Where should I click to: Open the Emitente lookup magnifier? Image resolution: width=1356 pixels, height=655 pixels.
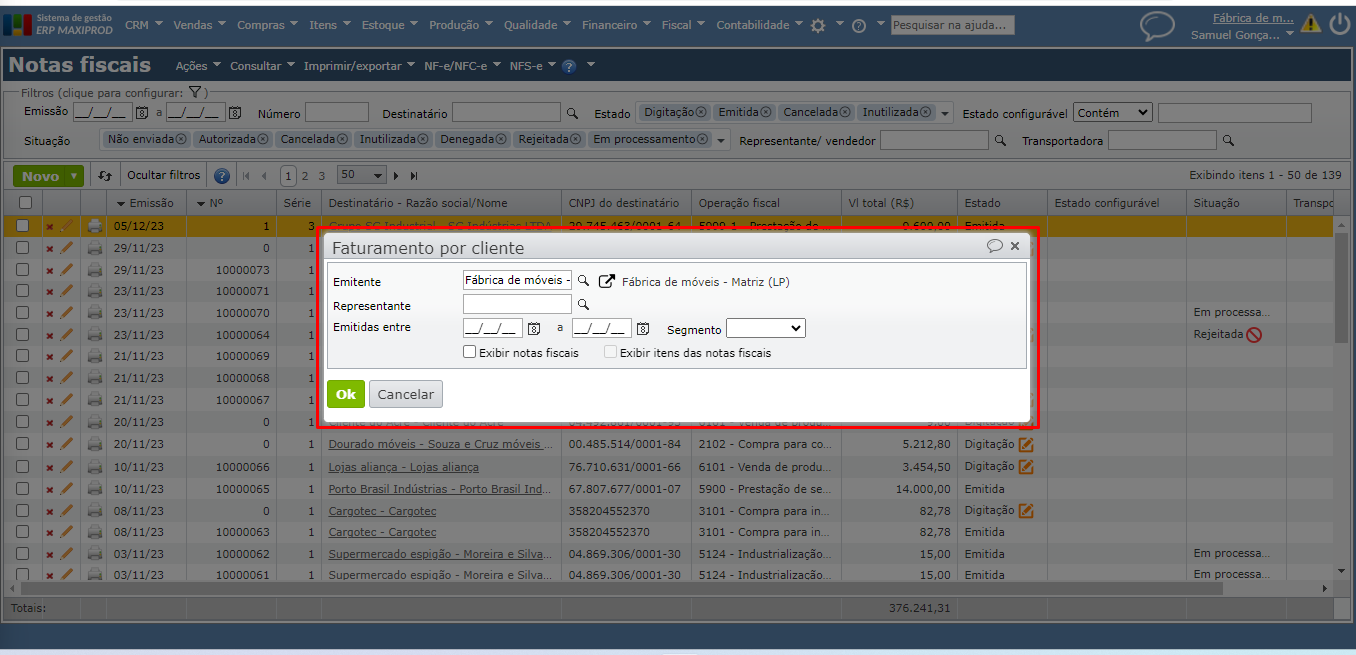point(584,282)
